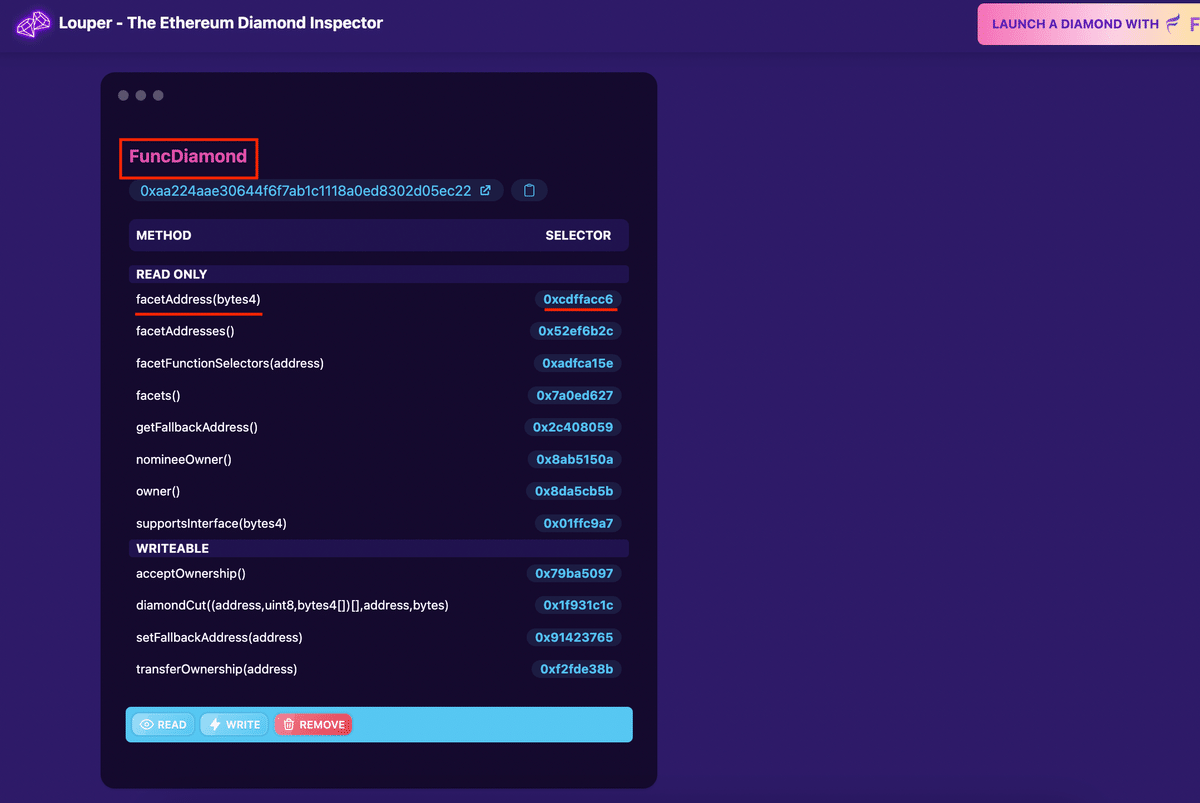Copy the diamond address with clipboard icon
Viewport: 1200px width, 803px height.
point(529,190)
